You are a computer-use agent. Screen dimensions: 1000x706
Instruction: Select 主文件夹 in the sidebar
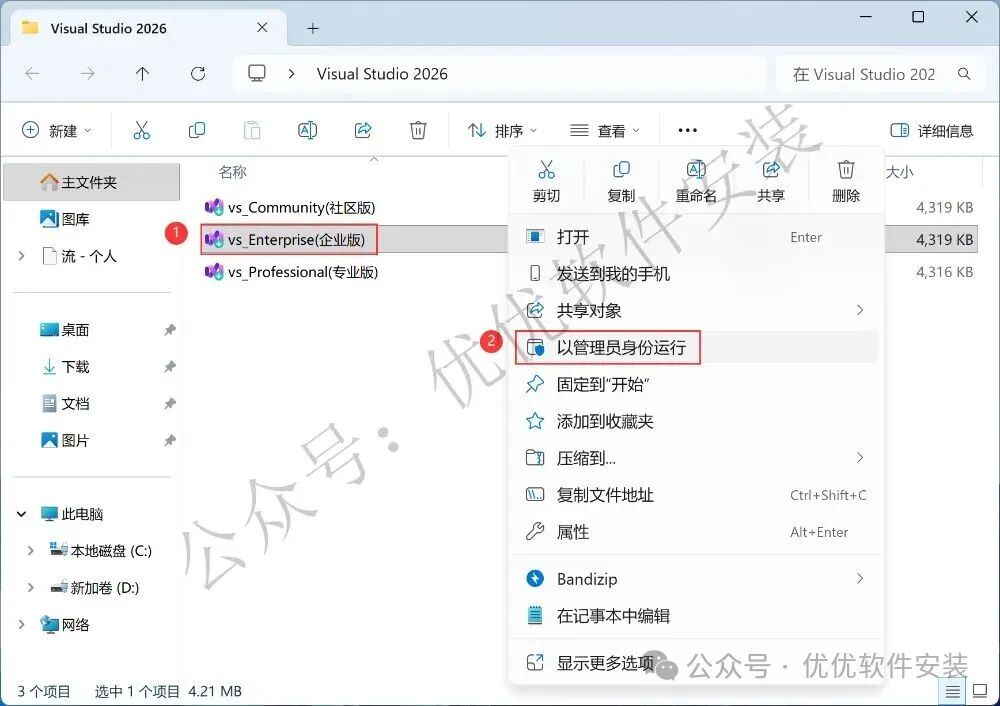92,182
